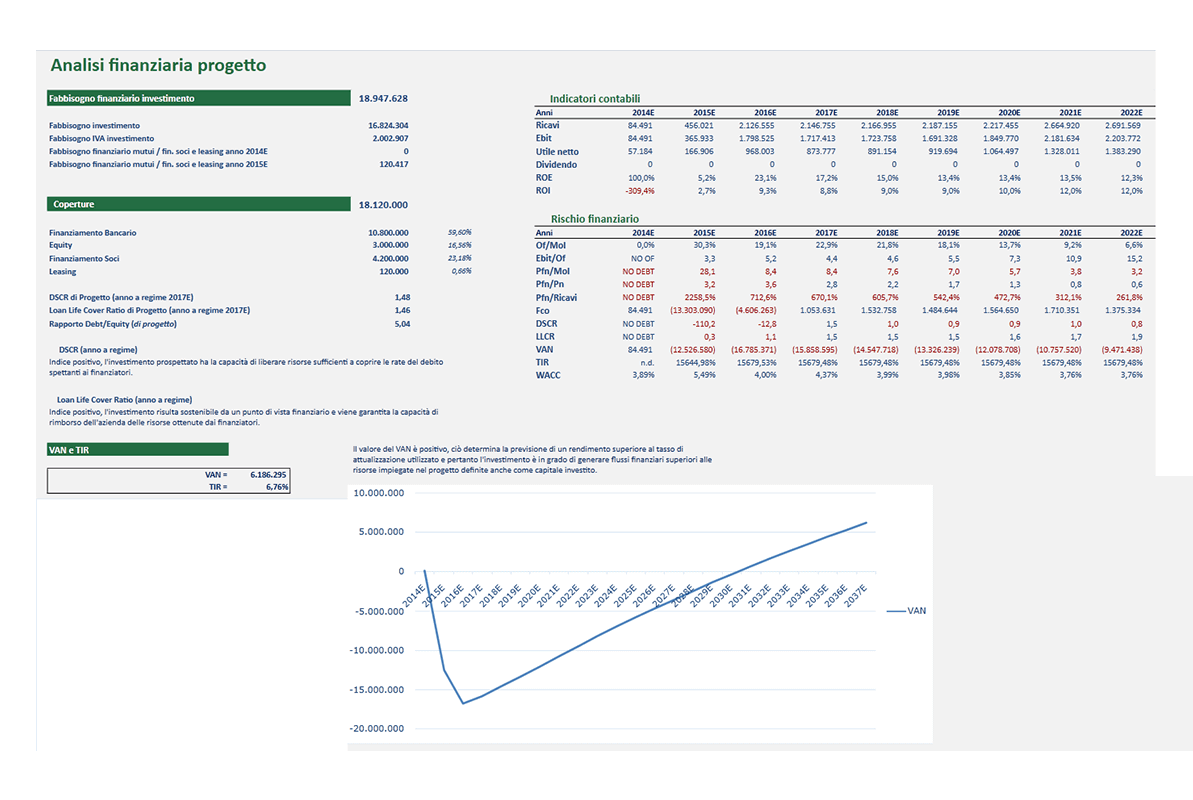Click the 2037E label on chart axis
The width and height of the screenshot is (1193, 800).
[856, 594]
